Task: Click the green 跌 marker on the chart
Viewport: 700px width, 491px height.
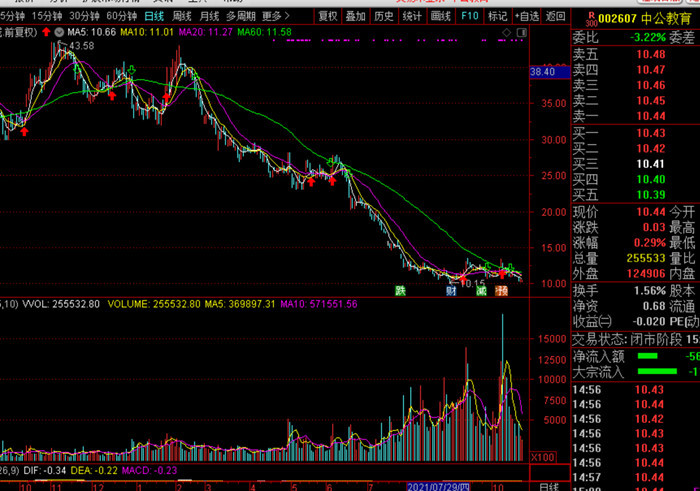Action: pos(401,290)
